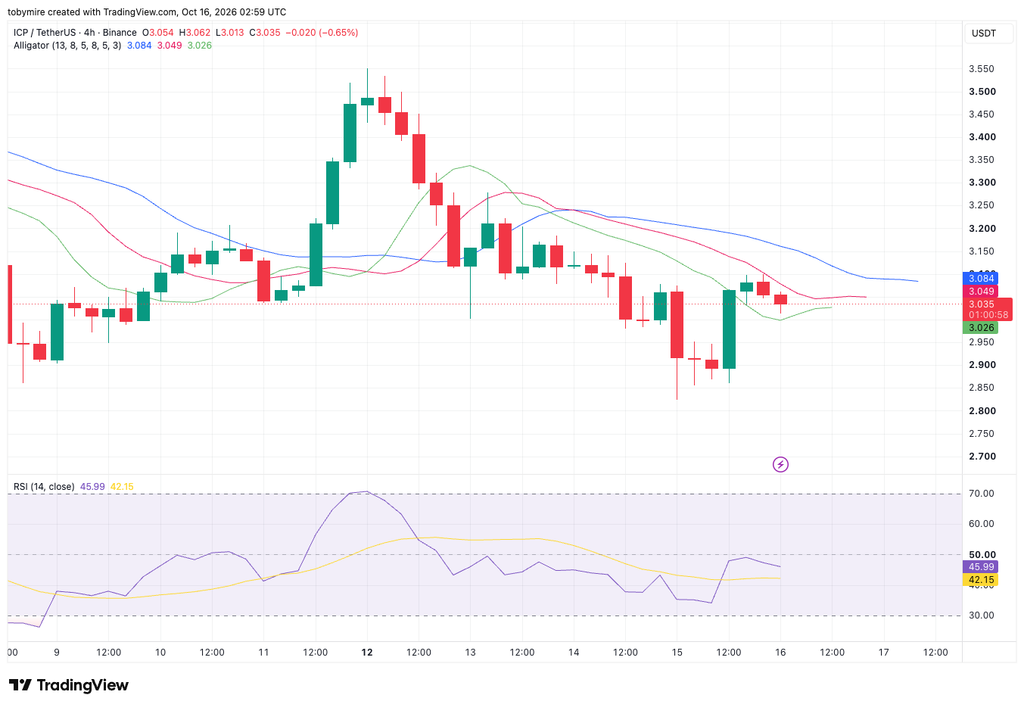This screenshot has width=1024, height=708.
Task: Click the Alligator (13, 8, 5, 8, 5, 3) indicator label
Action: click(x=67, y=46)
